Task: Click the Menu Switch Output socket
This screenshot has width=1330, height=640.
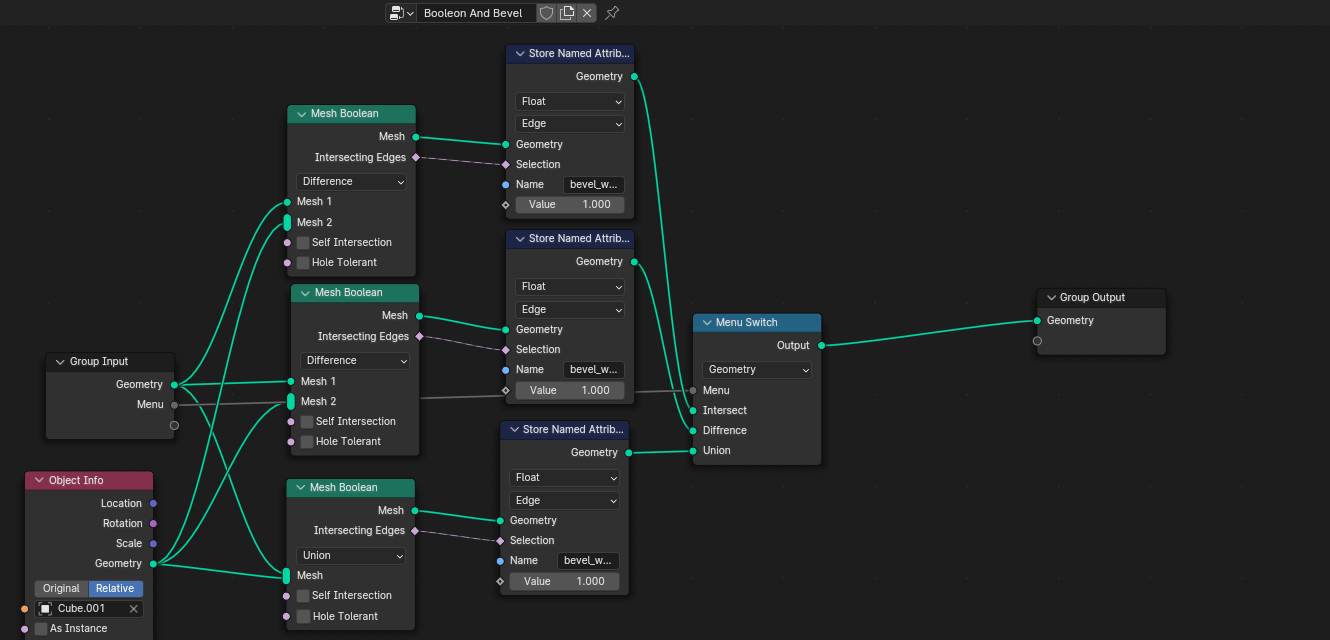Action: [821, 345]
